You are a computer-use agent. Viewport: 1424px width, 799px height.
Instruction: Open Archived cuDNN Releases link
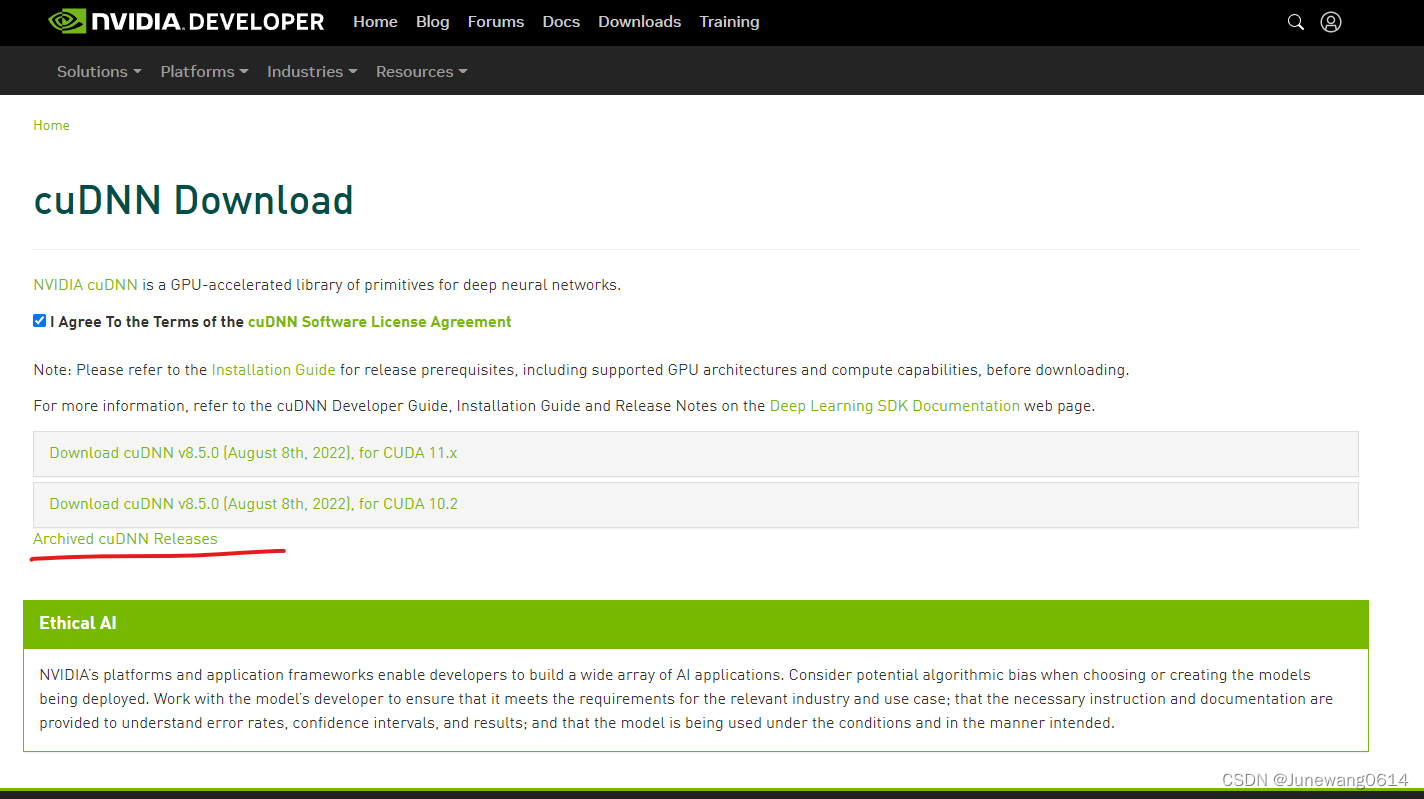(x=125, y=539)
